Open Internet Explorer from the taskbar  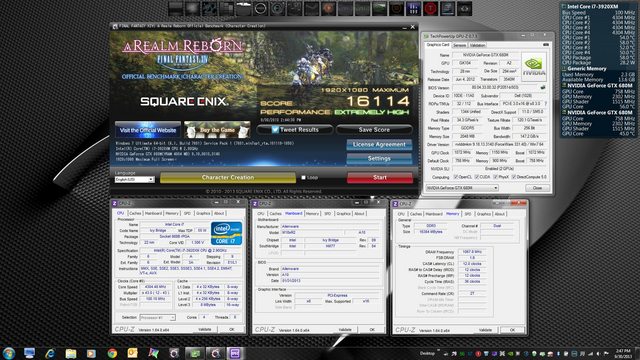coord(50,353)
